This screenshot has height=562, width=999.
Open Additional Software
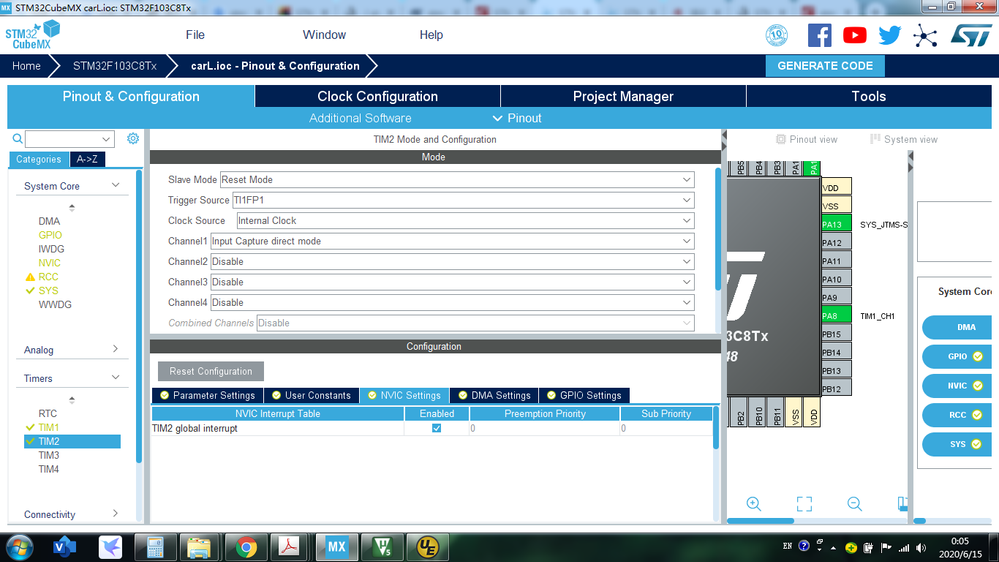(360, 118)
